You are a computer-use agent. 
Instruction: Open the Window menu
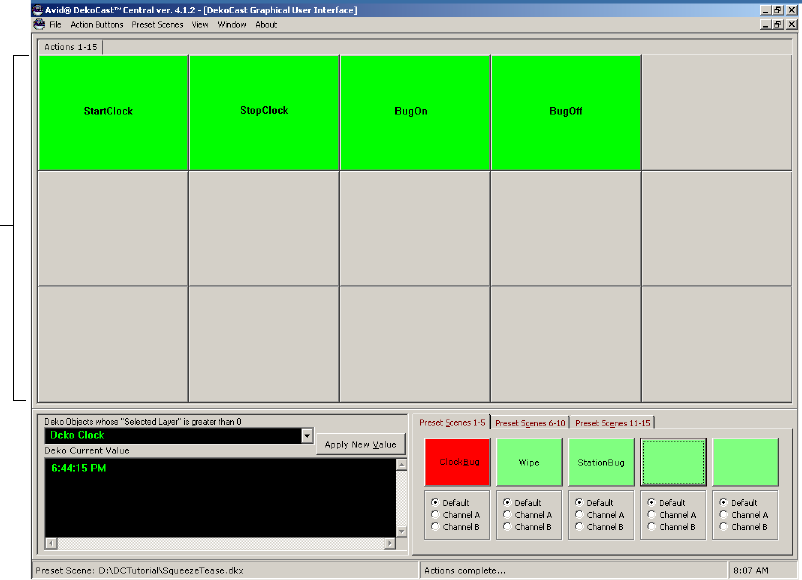232,25
